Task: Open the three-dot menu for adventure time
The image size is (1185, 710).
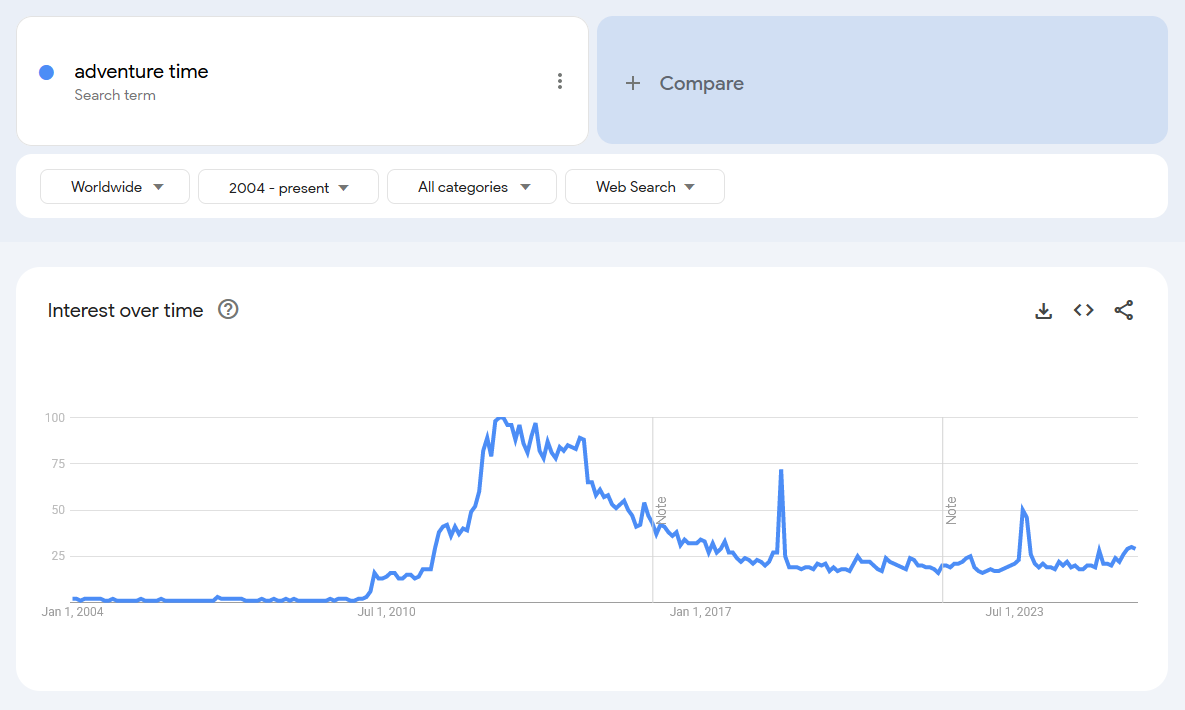Action: [x=559, y=81]
